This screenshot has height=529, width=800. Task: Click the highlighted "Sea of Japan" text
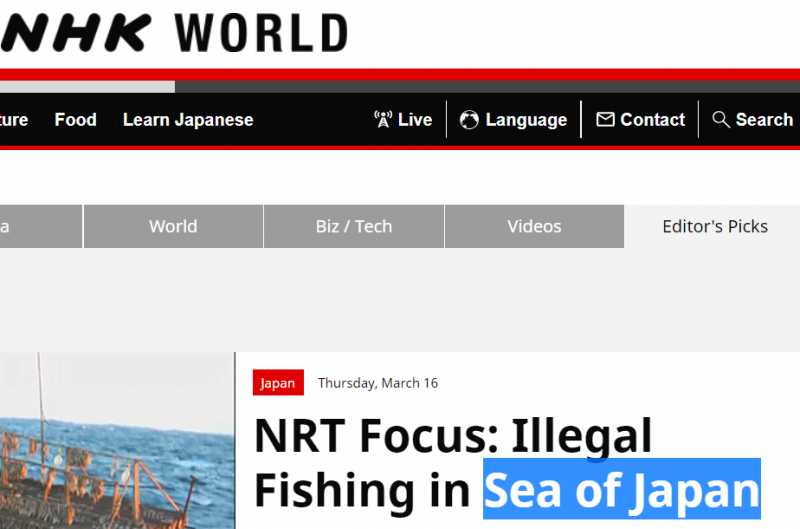621,490
